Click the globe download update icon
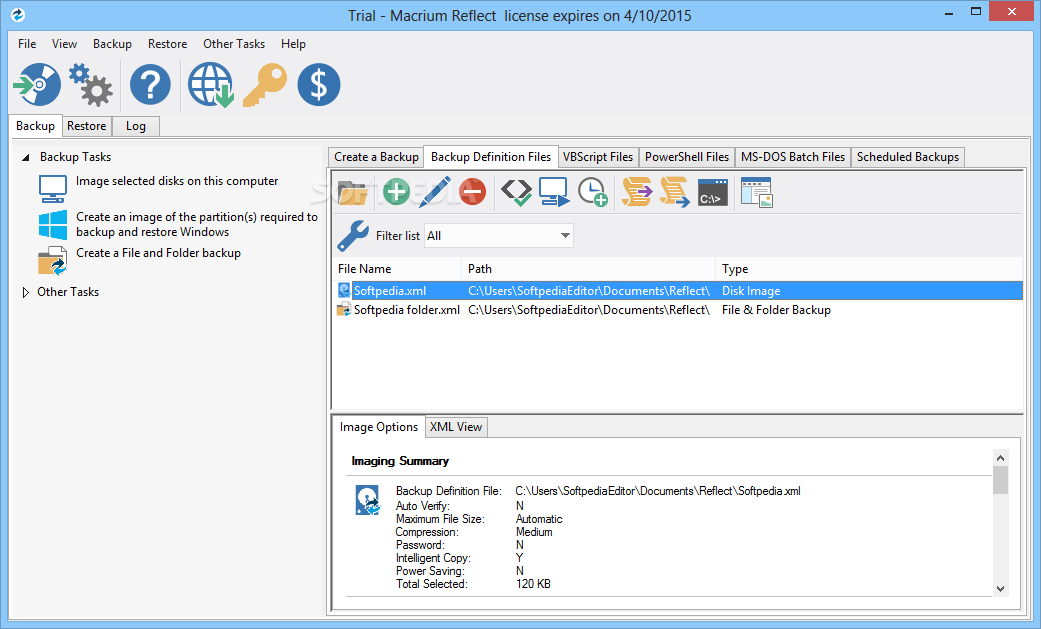1041x629 pixels. [x=210, y=85]
